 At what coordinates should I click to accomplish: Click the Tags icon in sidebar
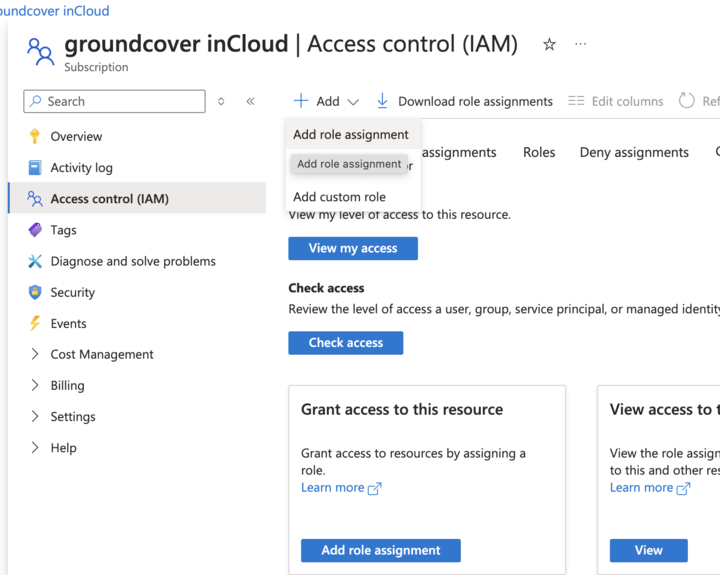click(x=35, y=230)
